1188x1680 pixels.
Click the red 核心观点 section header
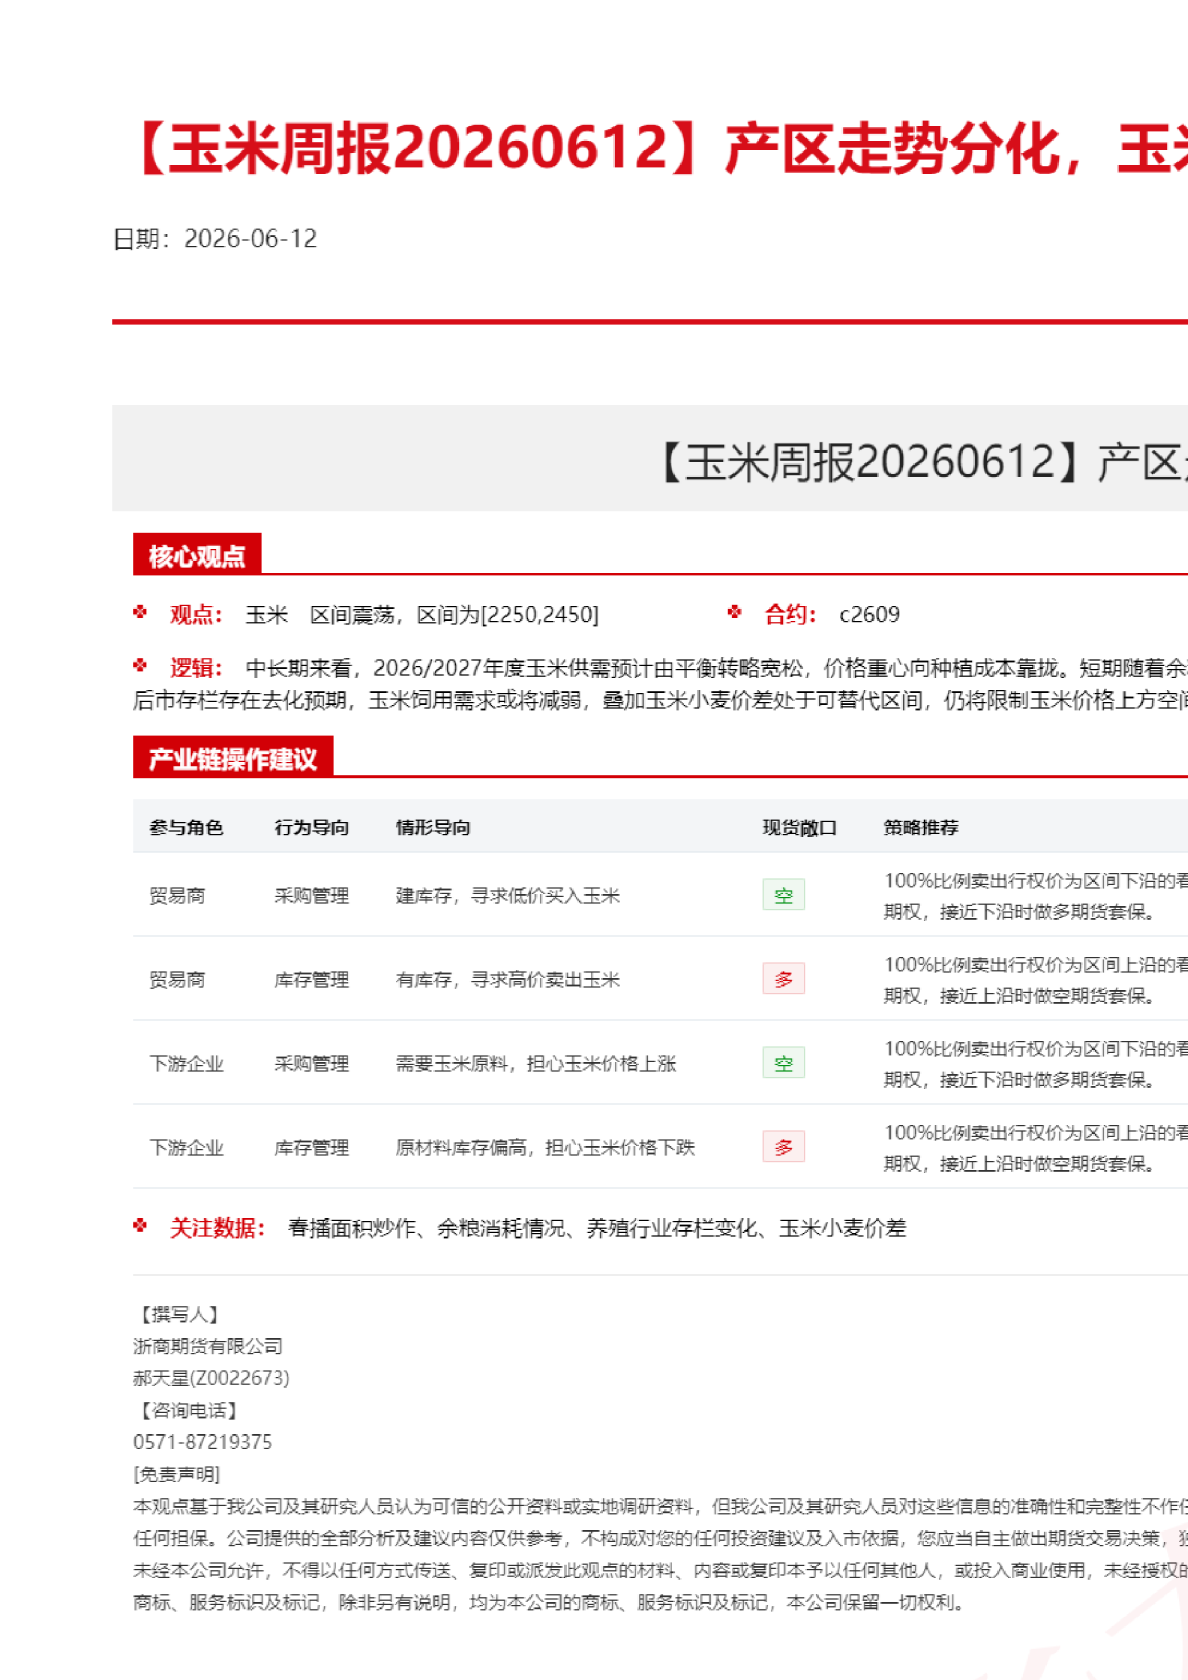197,555
